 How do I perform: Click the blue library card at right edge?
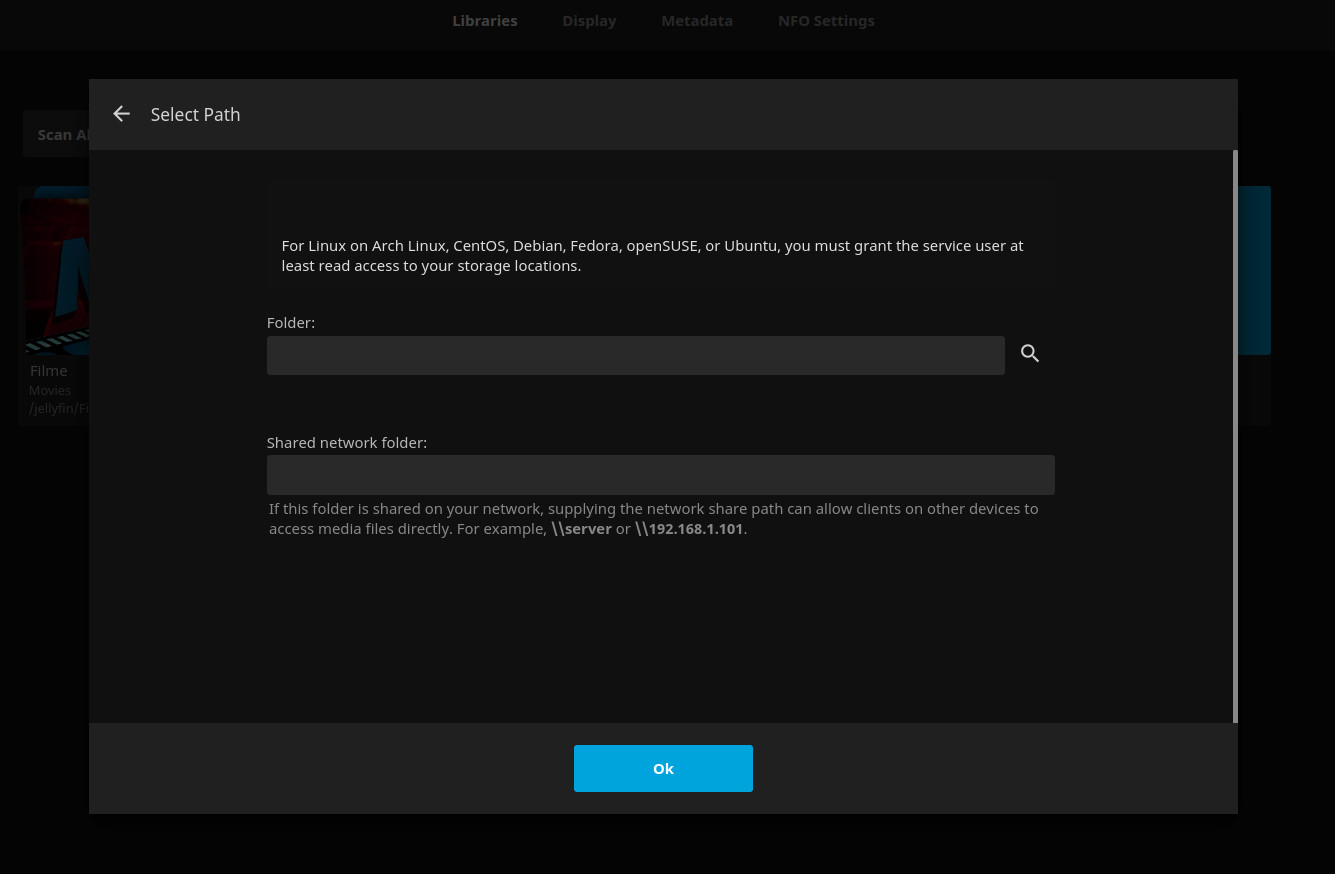[x=1254, y=270]
